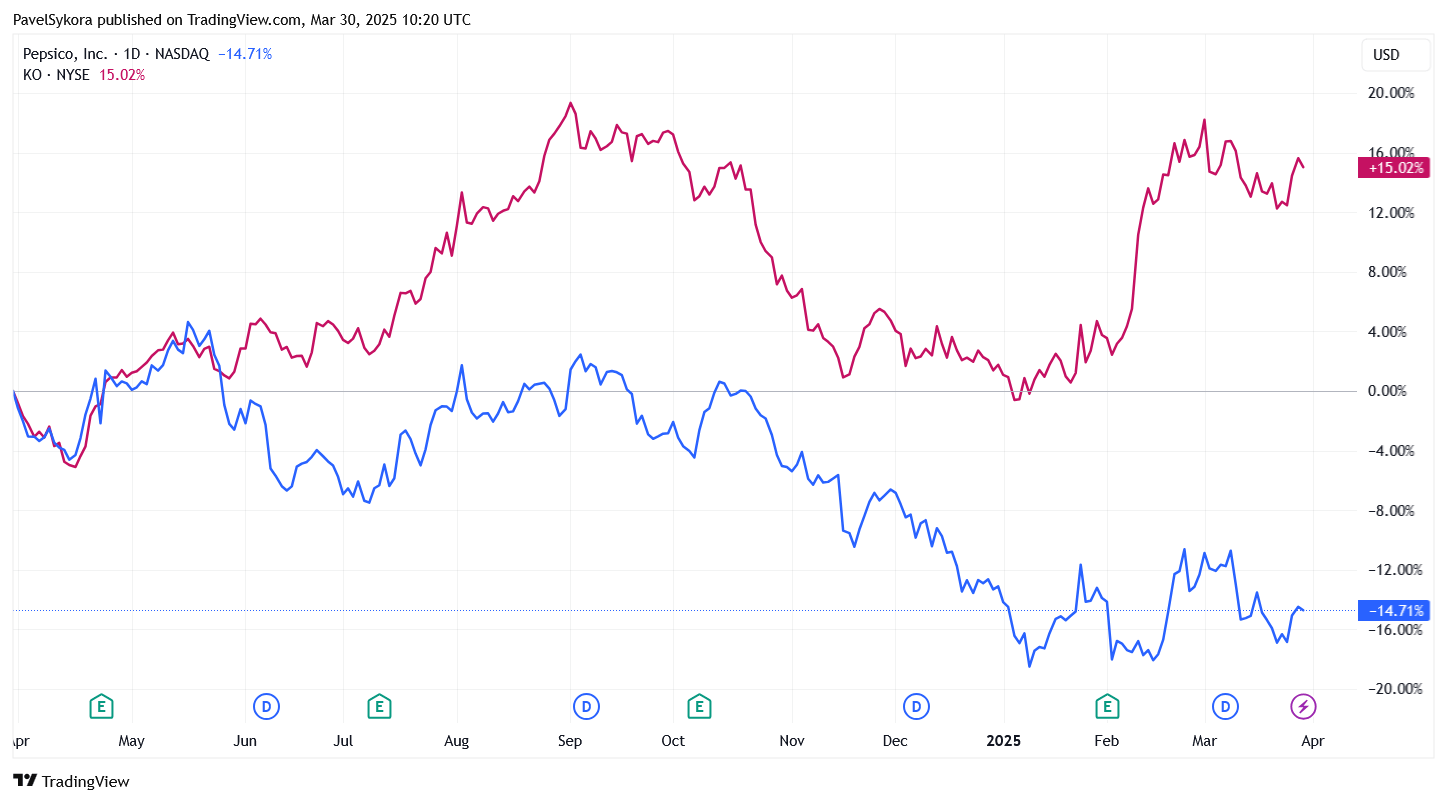Select the July earnings E marker

click(379, 707)
